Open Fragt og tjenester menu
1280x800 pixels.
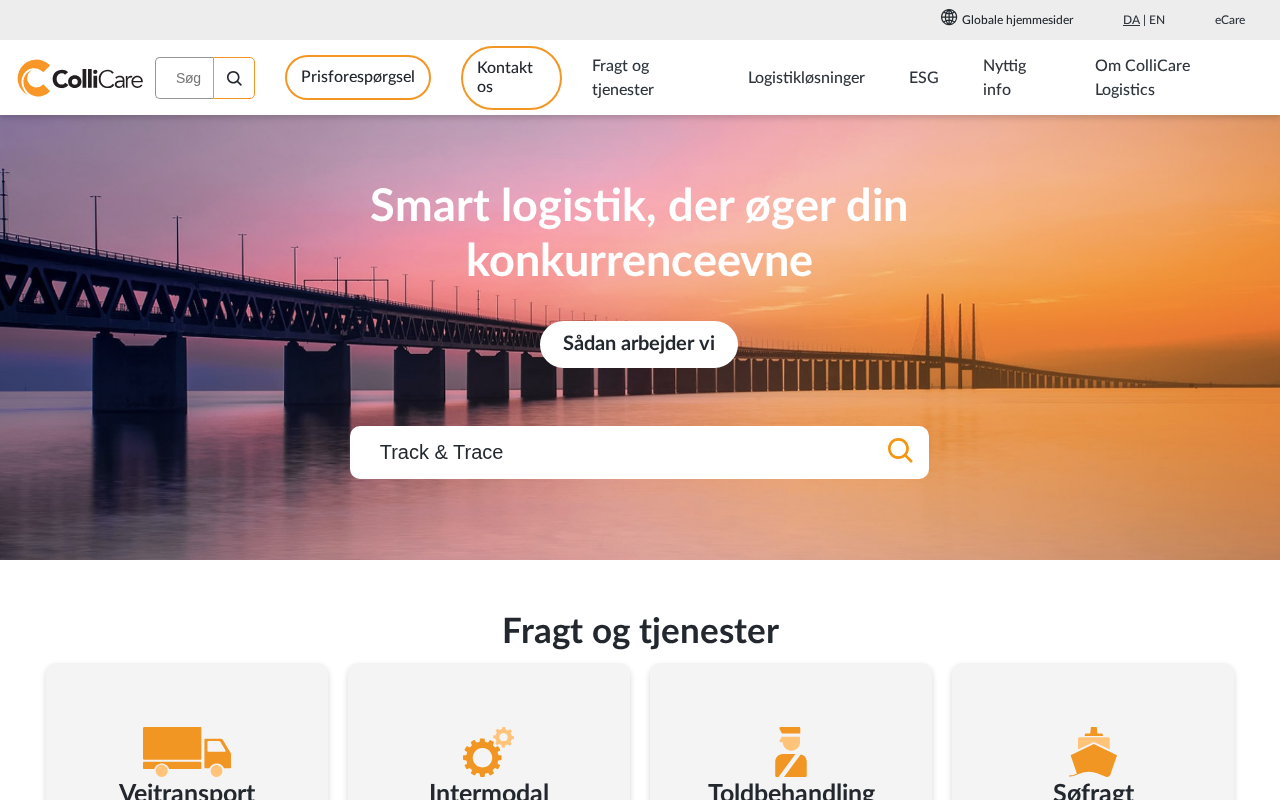pyautogui.click(x=623, y=78)
